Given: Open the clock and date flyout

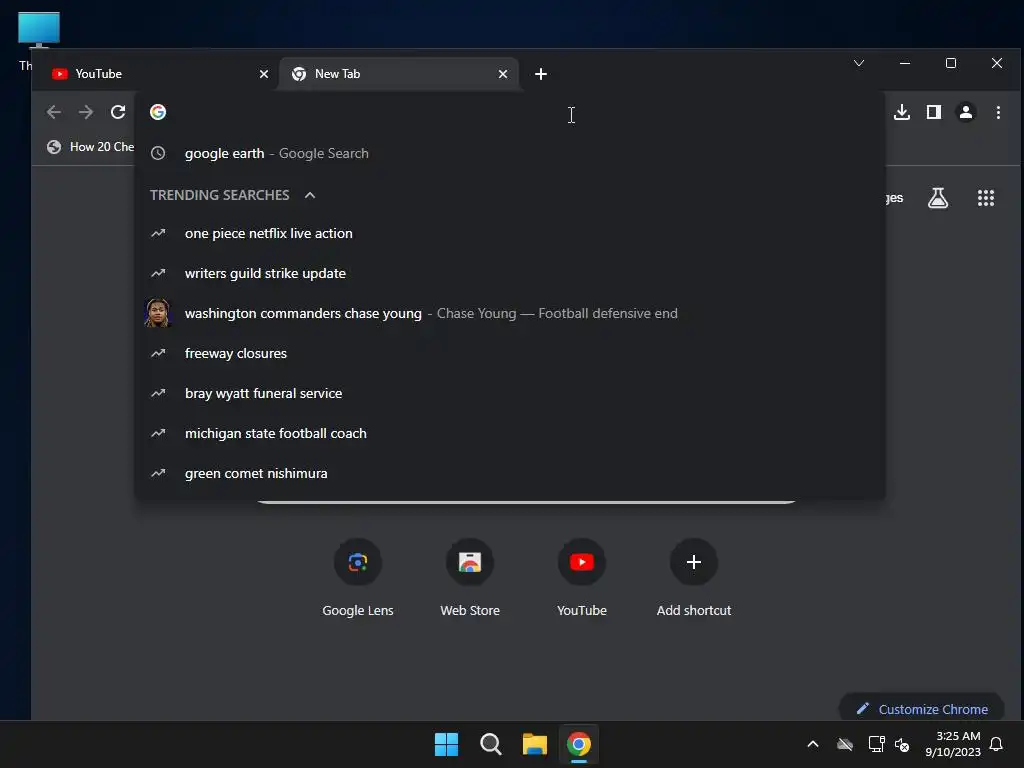Looking at the screenshot, I should [953, 744].
